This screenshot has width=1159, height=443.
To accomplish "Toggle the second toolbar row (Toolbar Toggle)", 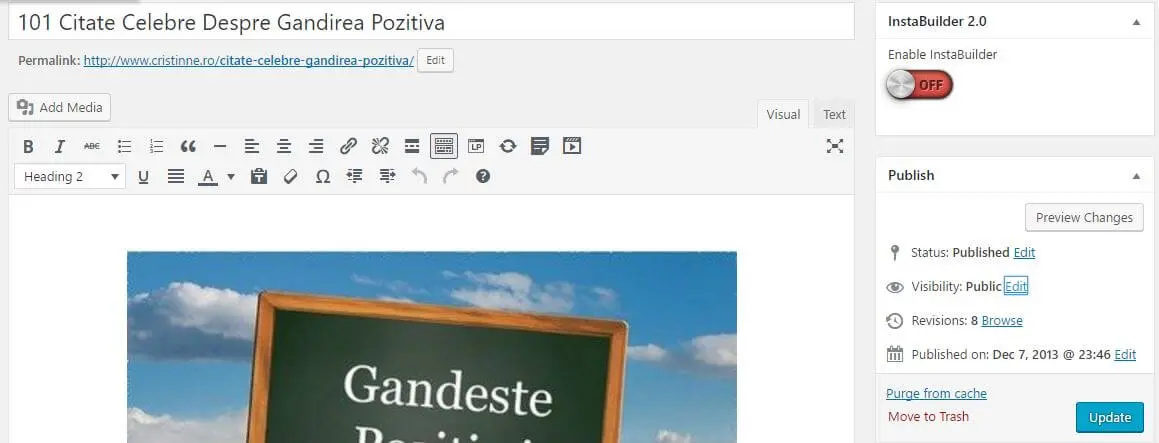I will (x=444, y=146).
